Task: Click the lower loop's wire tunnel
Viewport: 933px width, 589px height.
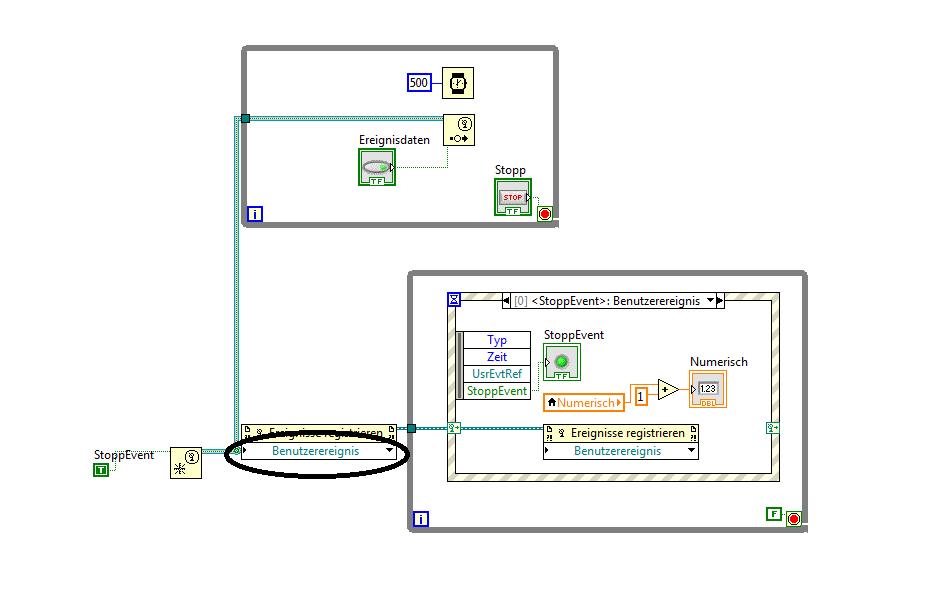Action: [x=411, y=428]
